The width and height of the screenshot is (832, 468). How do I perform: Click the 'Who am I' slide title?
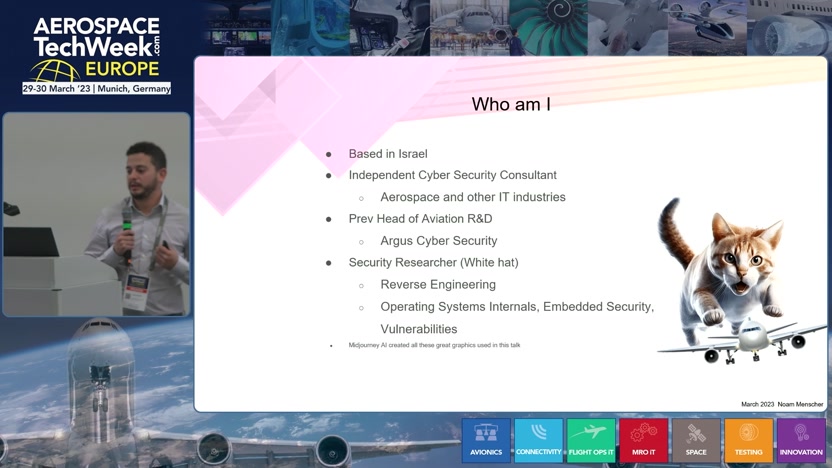tap(511, 104)
